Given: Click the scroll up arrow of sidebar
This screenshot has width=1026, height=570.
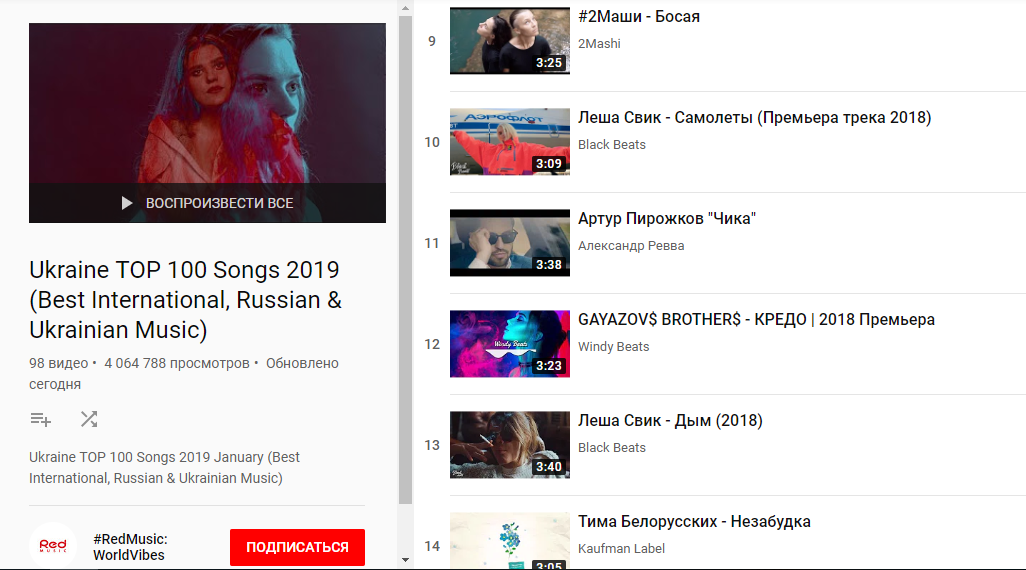Looking at the screenshot, I should 405,9.
